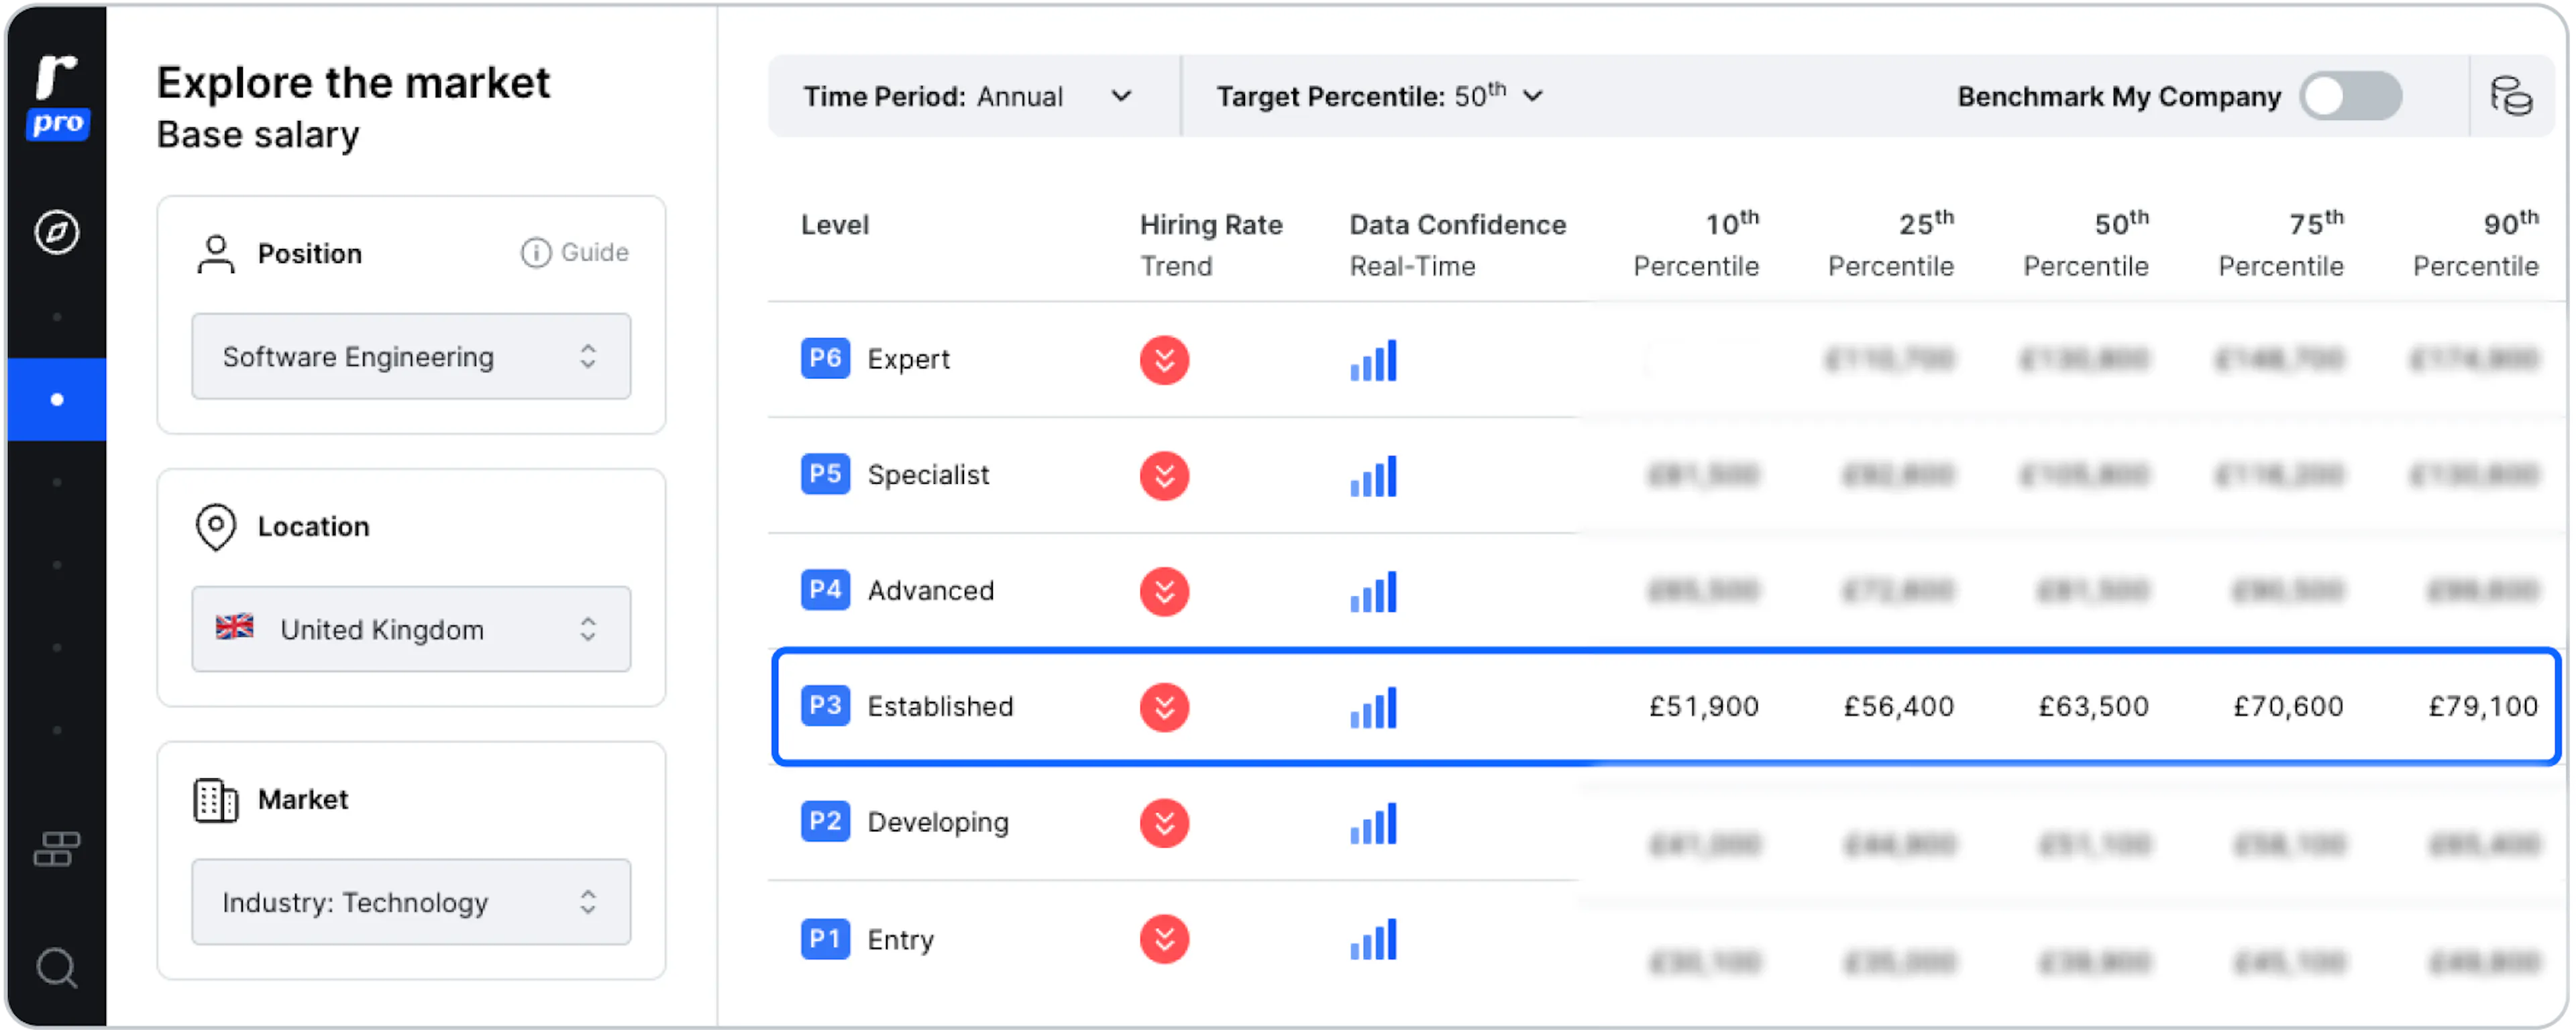Click the Guide info icon
This screenshot has height=1030, width=2576.
click(x=536, y=252)
